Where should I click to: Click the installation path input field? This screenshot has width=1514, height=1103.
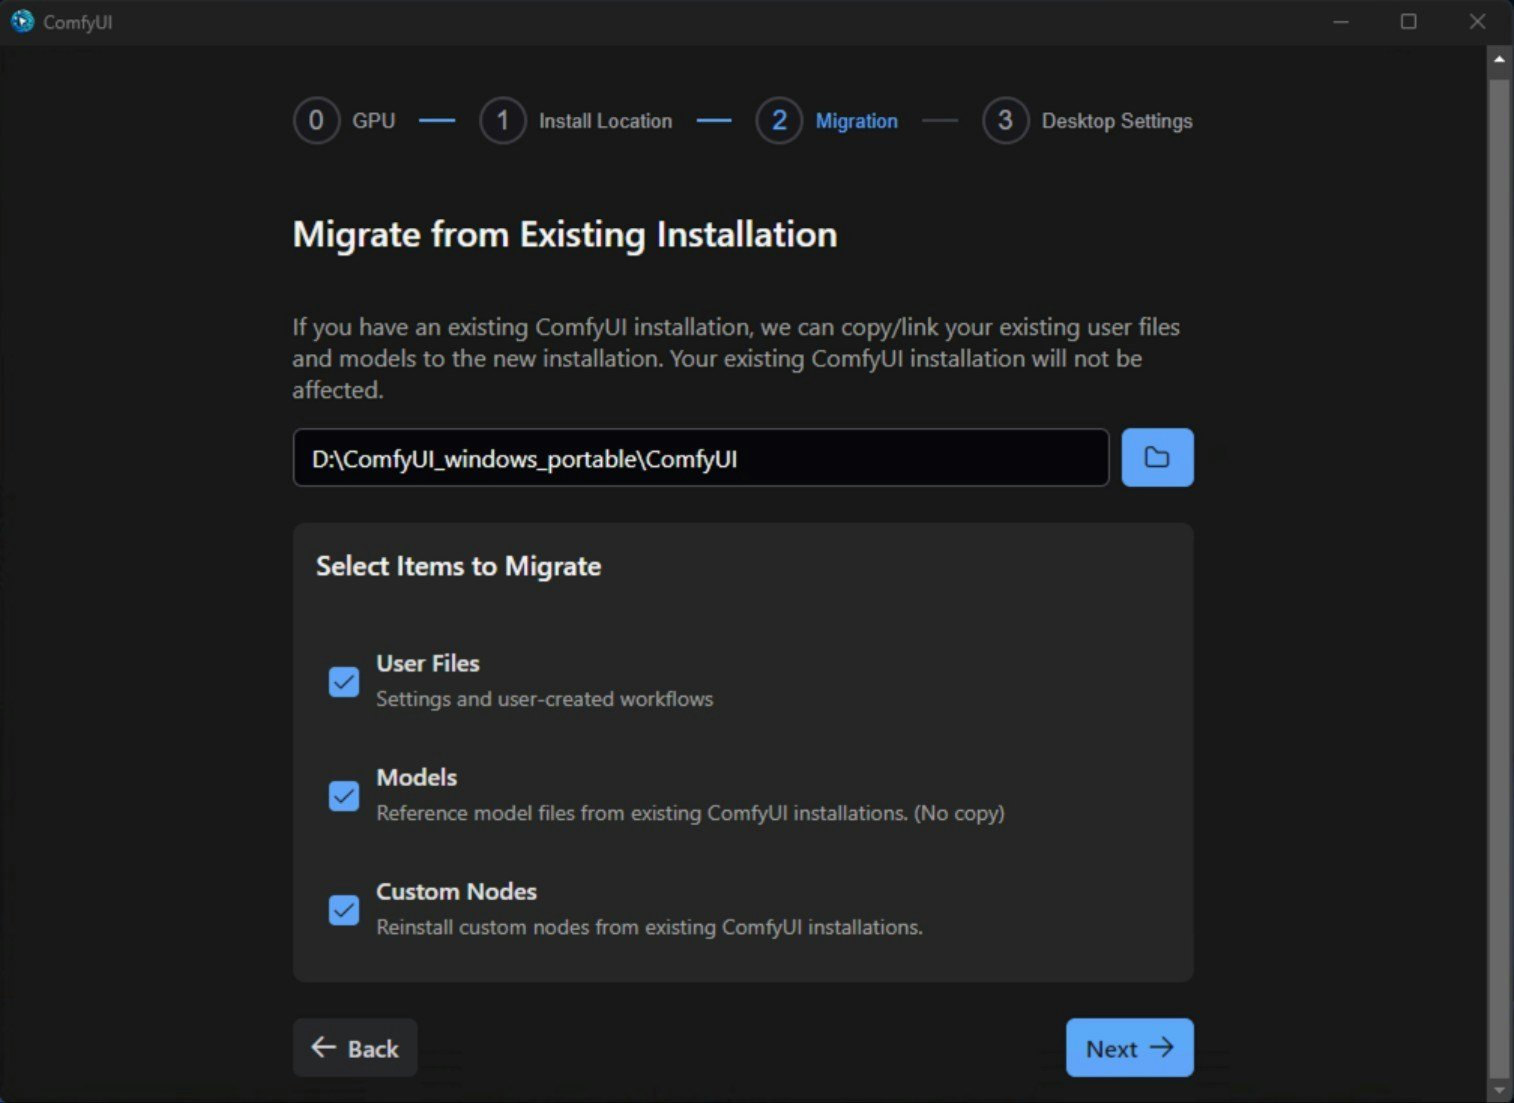(700, 457)
